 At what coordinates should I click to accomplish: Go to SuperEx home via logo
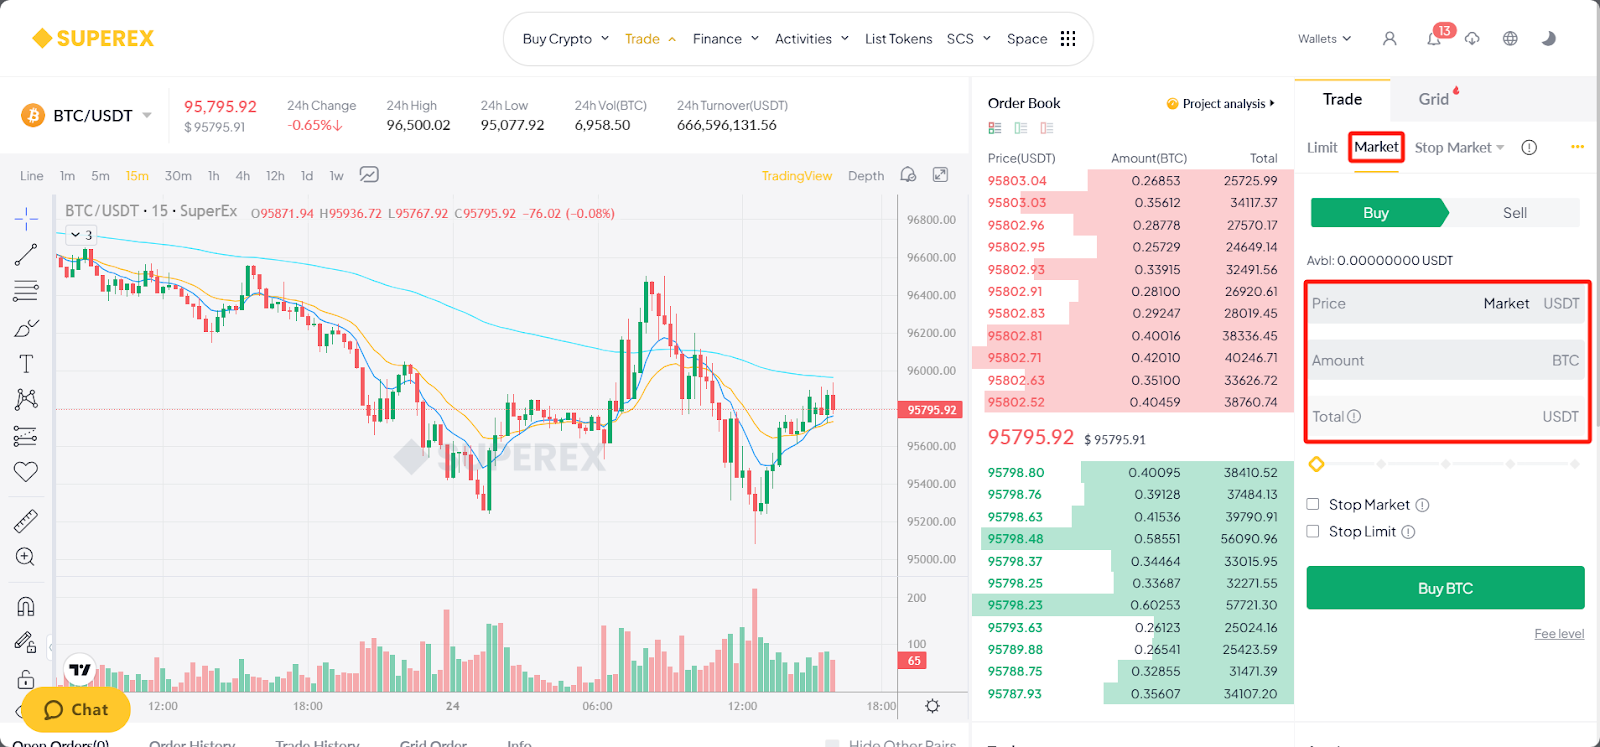pyautogui.click(x=93, y=38)
